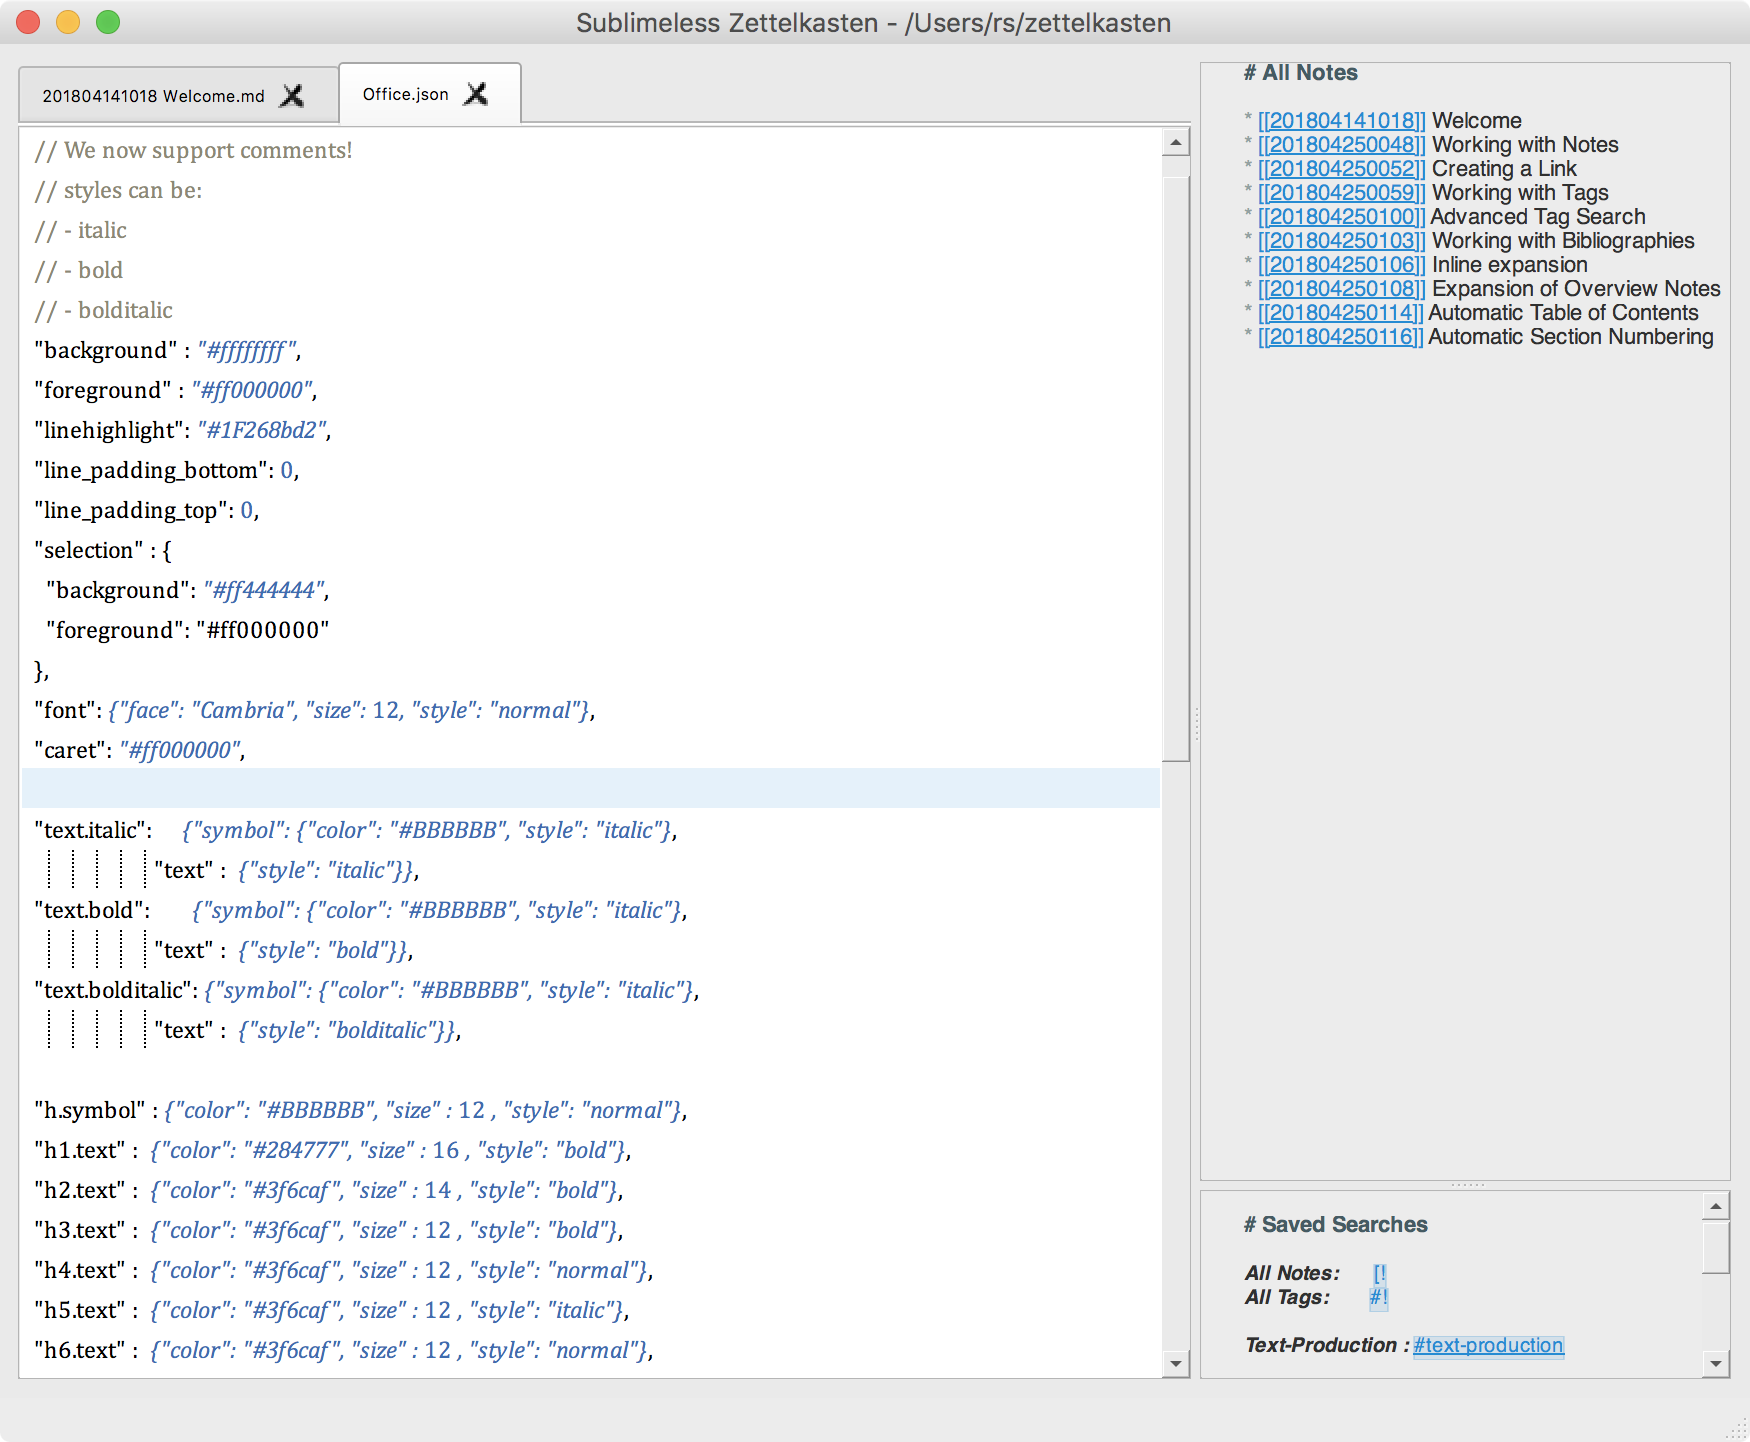This screenshot has height=1442, width=1750.
Task: Click the "h6.text" key
Action: 80,1350
